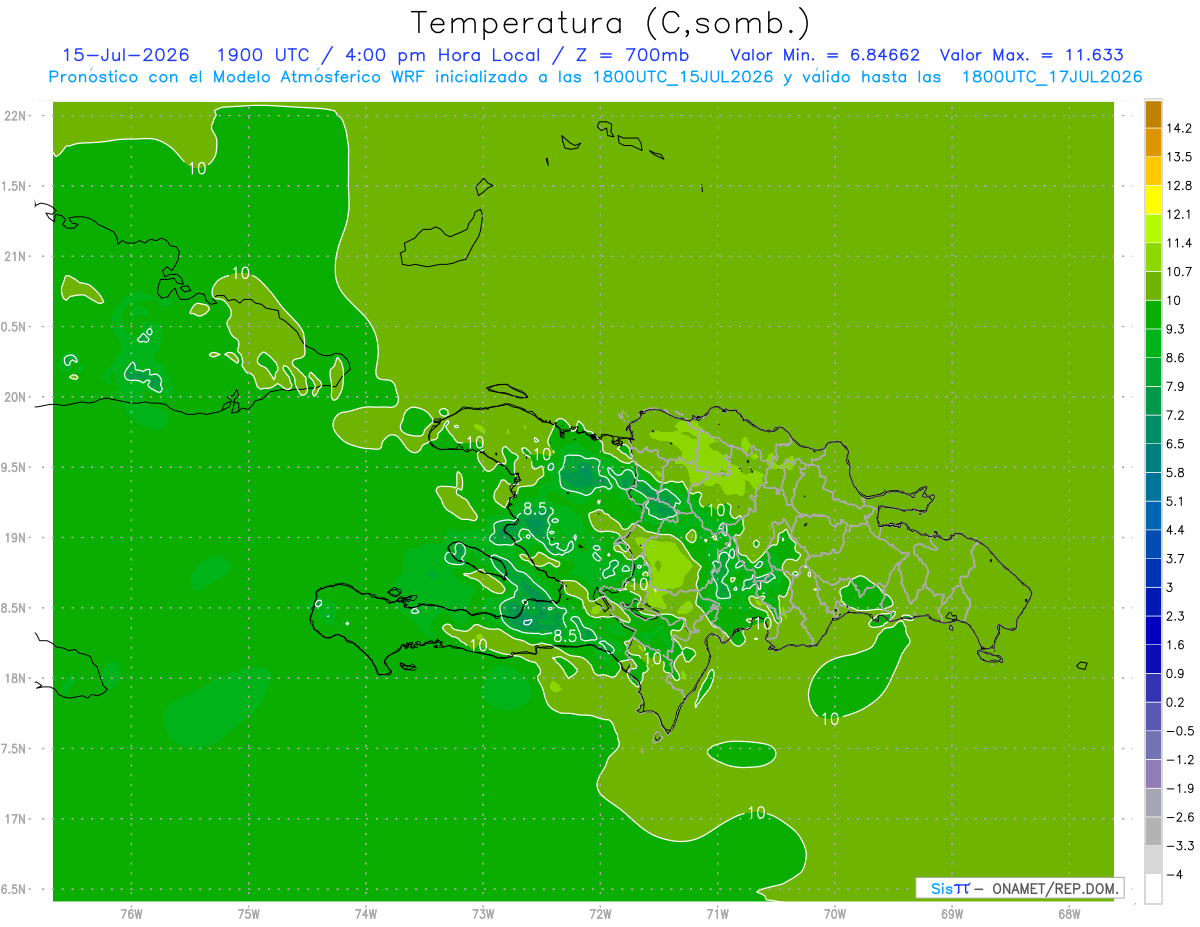Pick the gray swatch between -3.3 and -2.6

[x=1153, y=831]
